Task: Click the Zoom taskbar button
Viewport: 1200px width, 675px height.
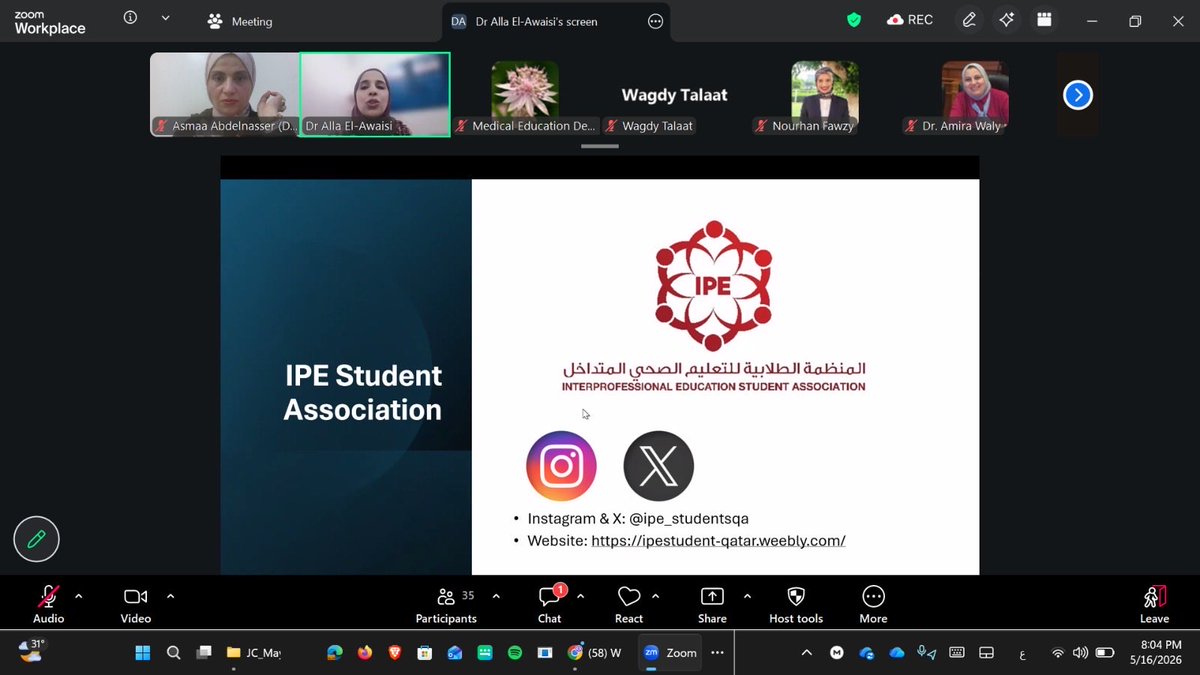Action: [x=669, y=653]
